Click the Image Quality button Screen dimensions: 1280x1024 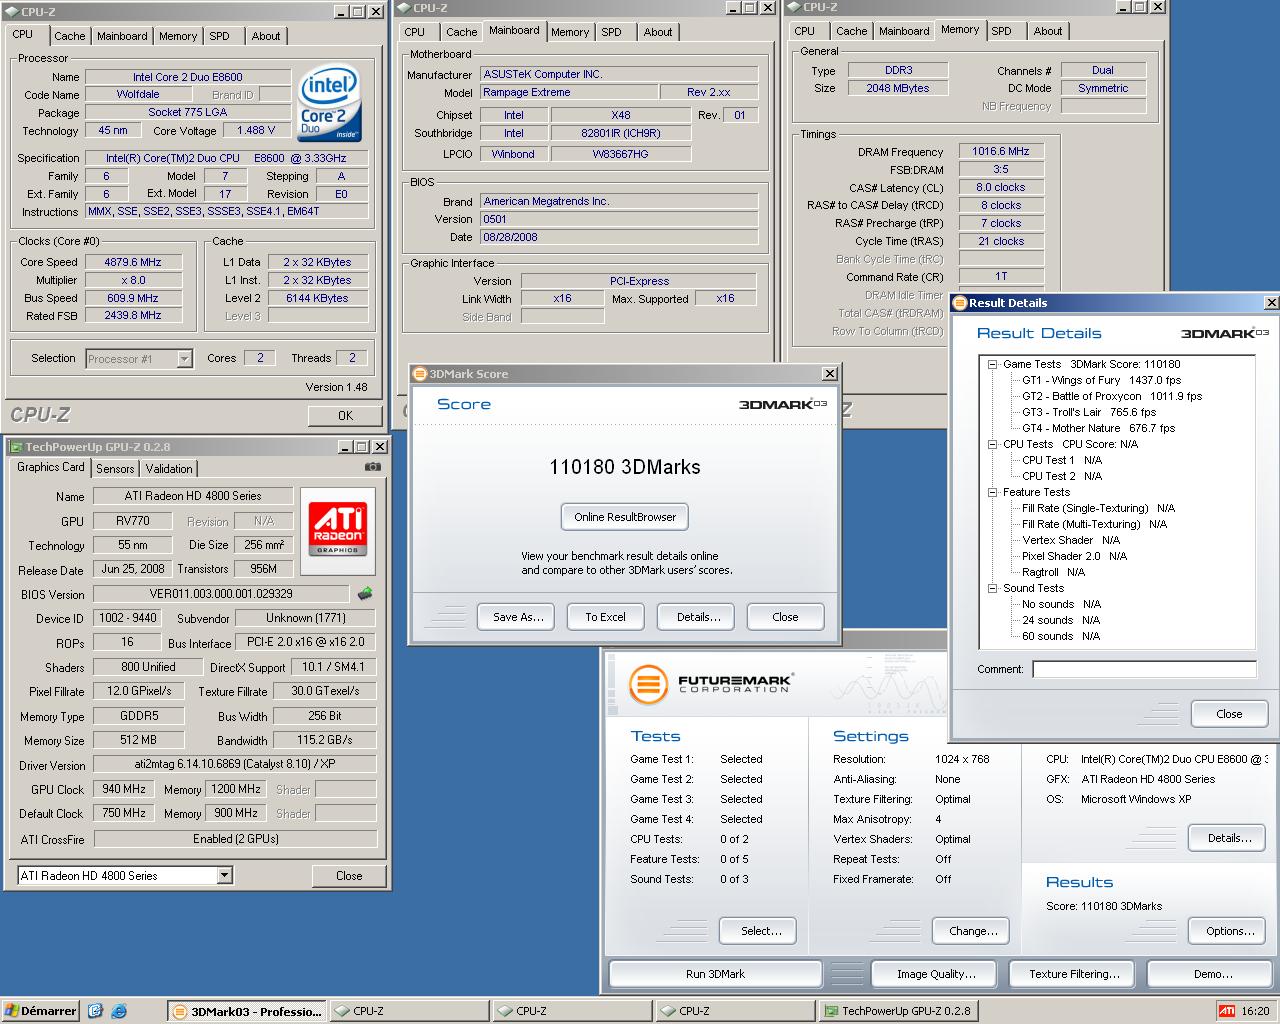(x=936, y=974)
